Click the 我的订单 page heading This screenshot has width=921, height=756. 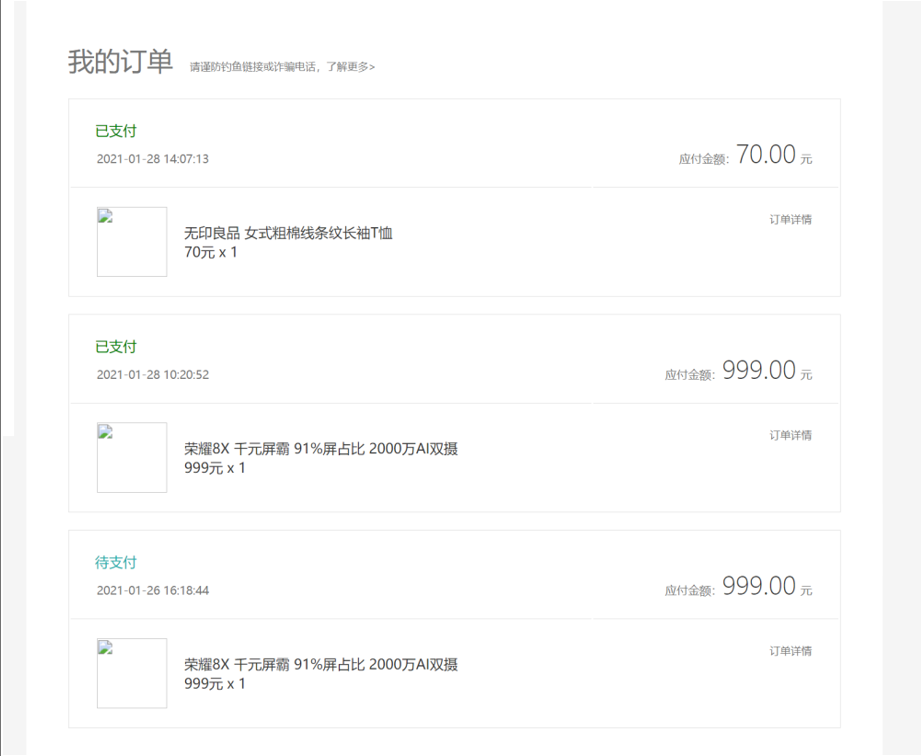click(120, 61)
